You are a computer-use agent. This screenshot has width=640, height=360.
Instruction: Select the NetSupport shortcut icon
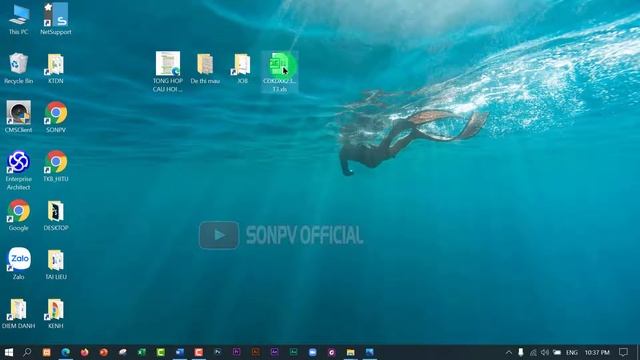(56, 19)
